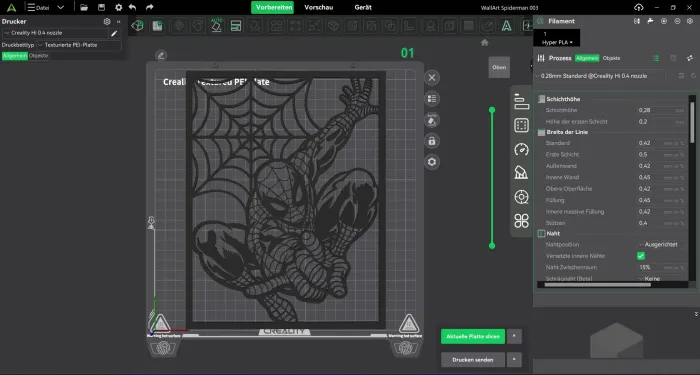
Task: Click Drucken senden button
Action: point(473,359)
